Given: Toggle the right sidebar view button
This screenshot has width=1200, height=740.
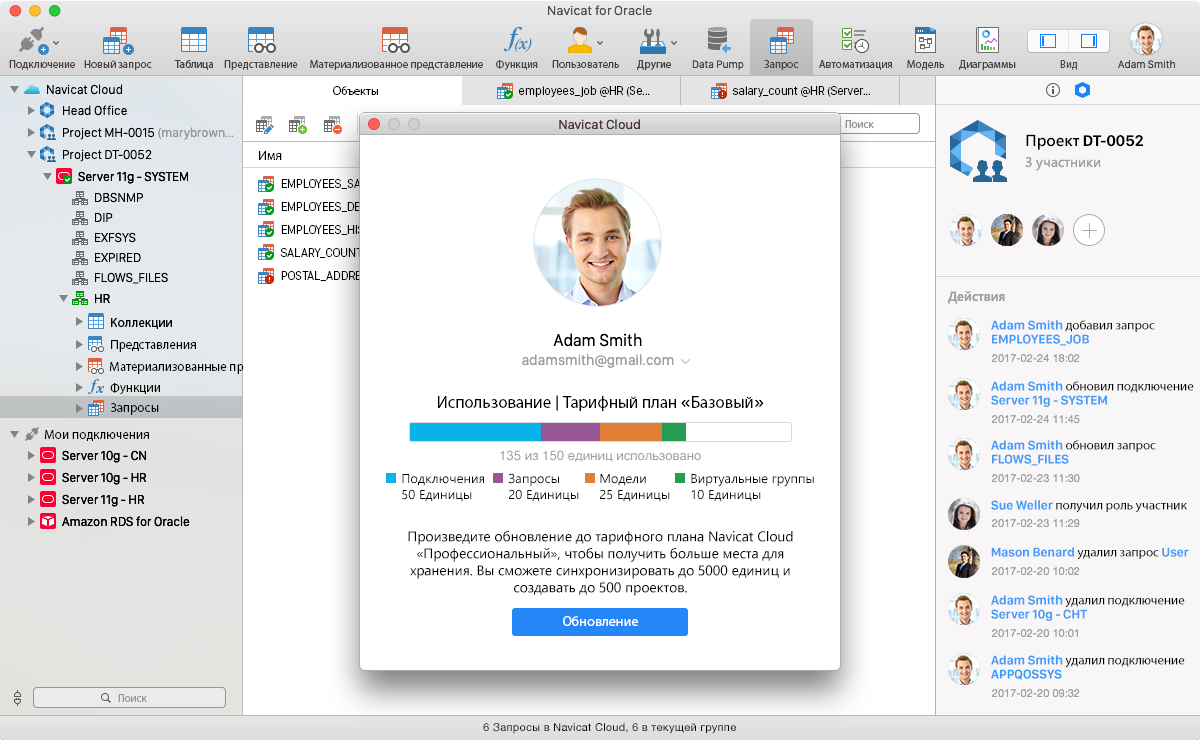Looking at the screenshot, I should click(x=1089, y=41).
